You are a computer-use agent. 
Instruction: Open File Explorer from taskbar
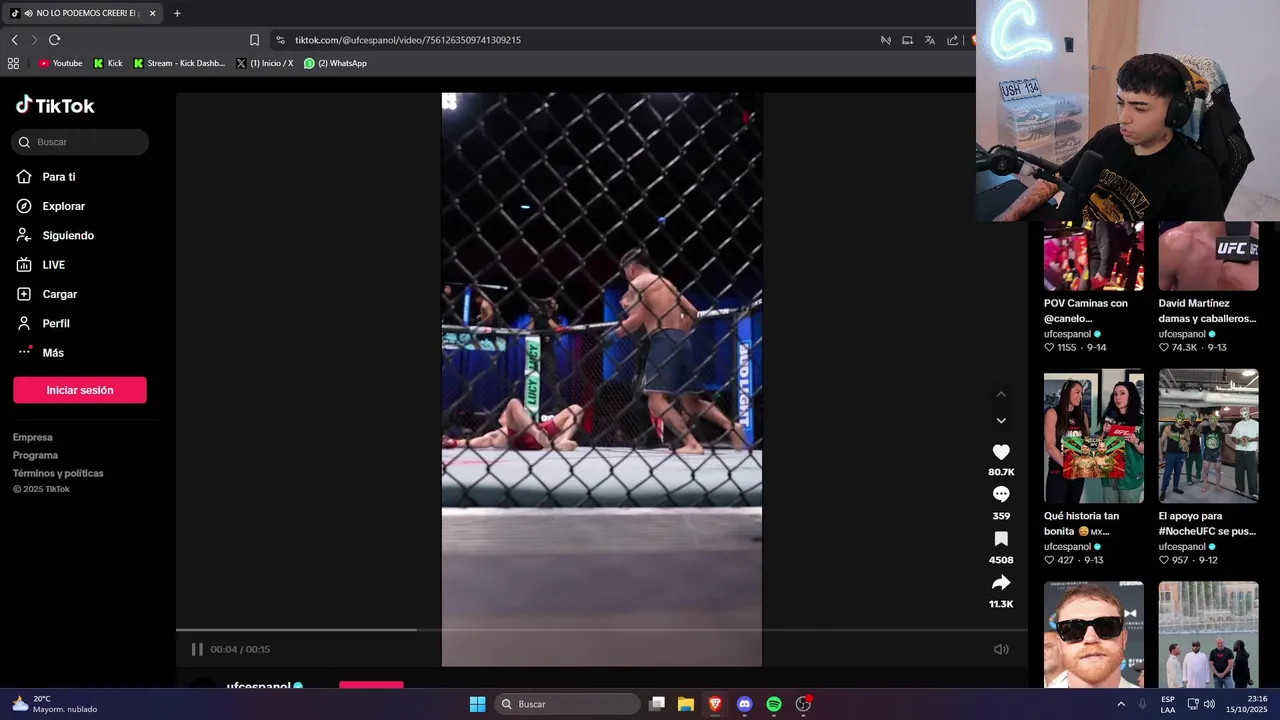pos(686,704)
